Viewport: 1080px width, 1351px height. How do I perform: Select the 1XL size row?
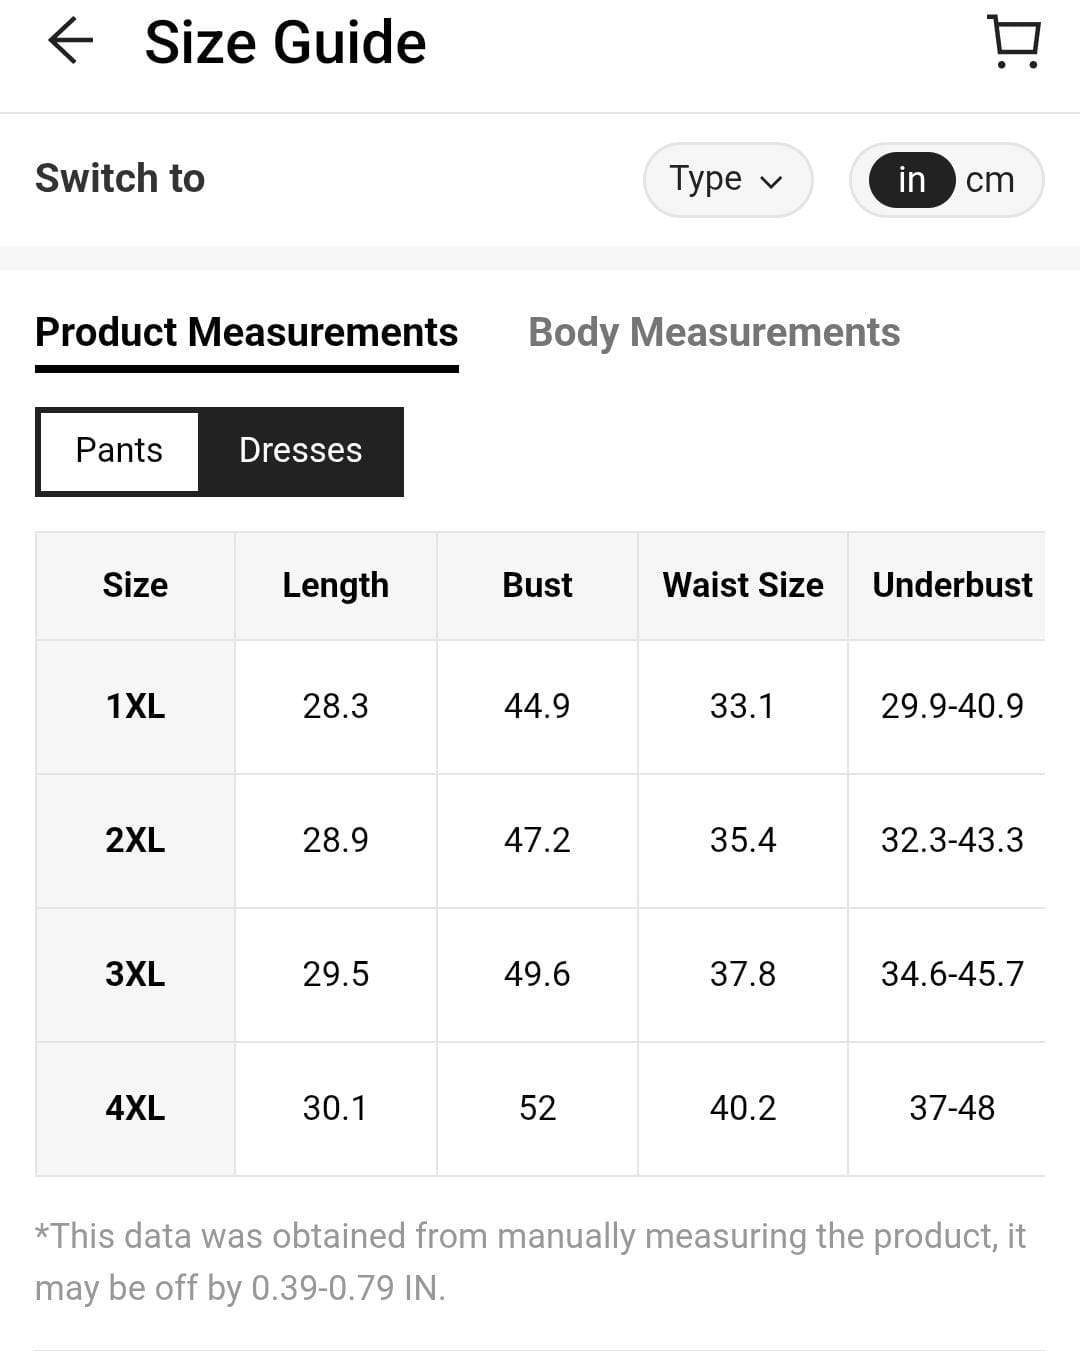coord(135,706)
